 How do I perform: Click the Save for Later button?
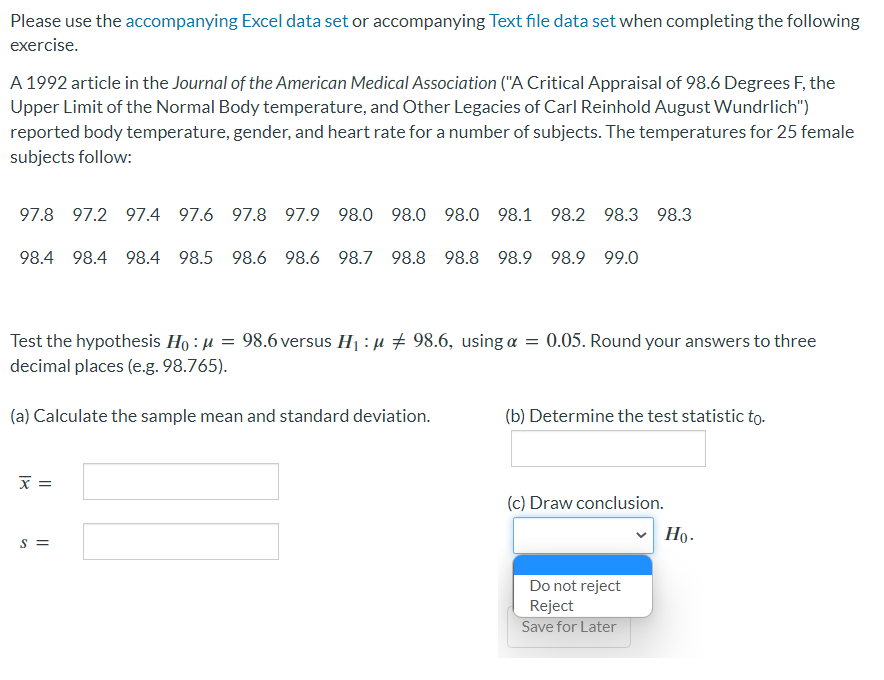(x=568, y=626)
